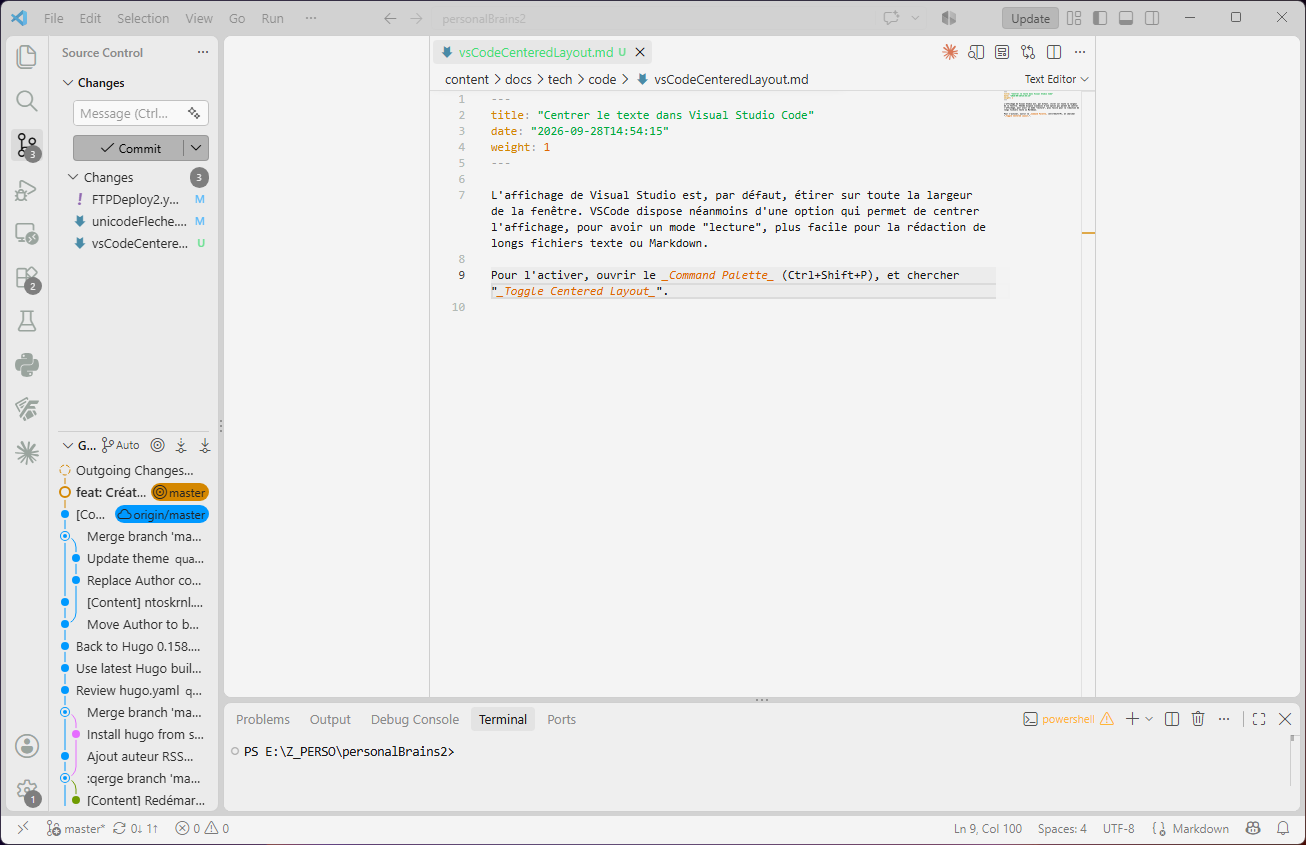Image resolution: width=1306 pixels, height=845 pixels.
Task: Click the Commit button
Action: pos(129,148)
